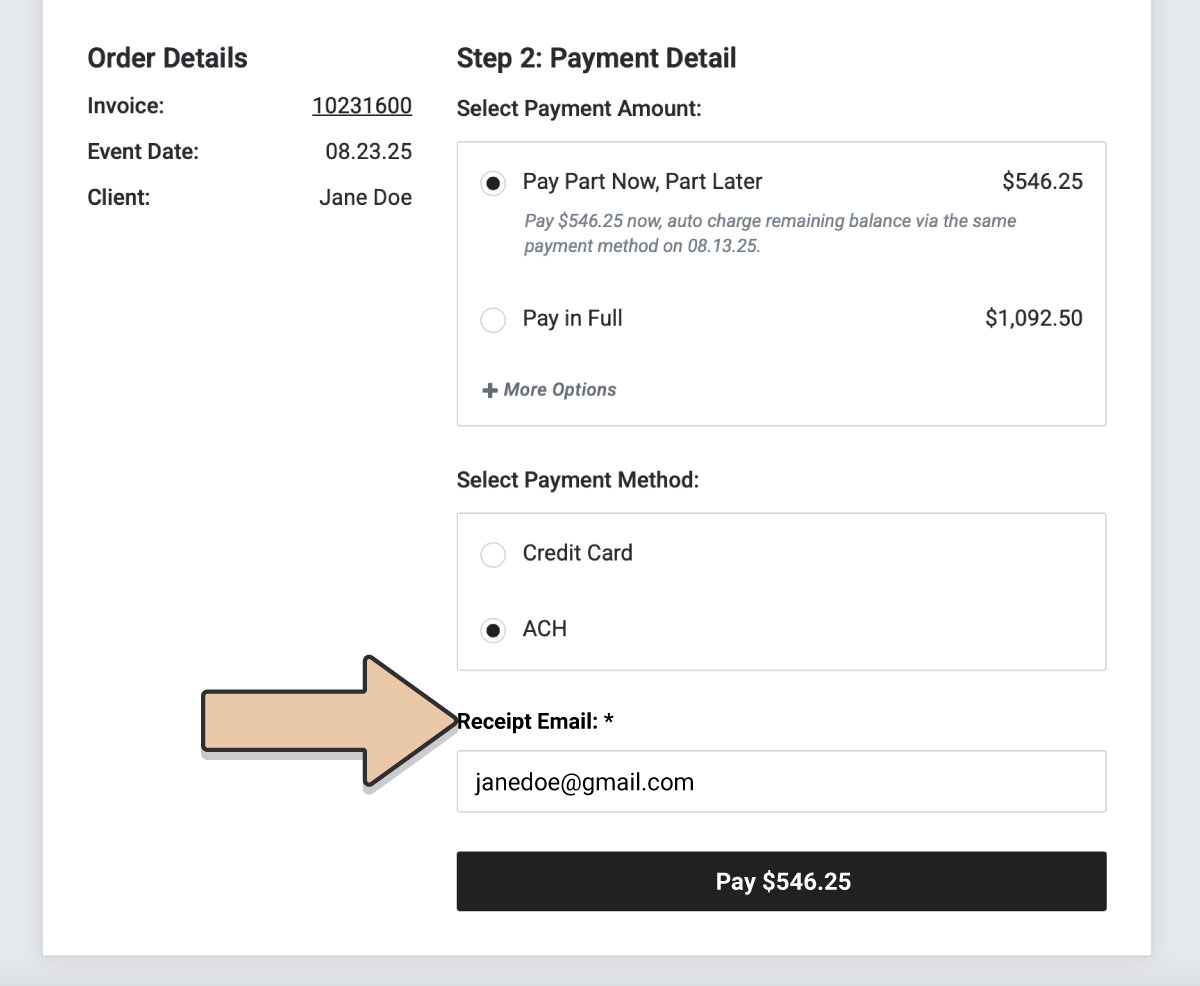
Task: Click the Step 2: Payment Detail heading
Action: click(x=596, y=58)
